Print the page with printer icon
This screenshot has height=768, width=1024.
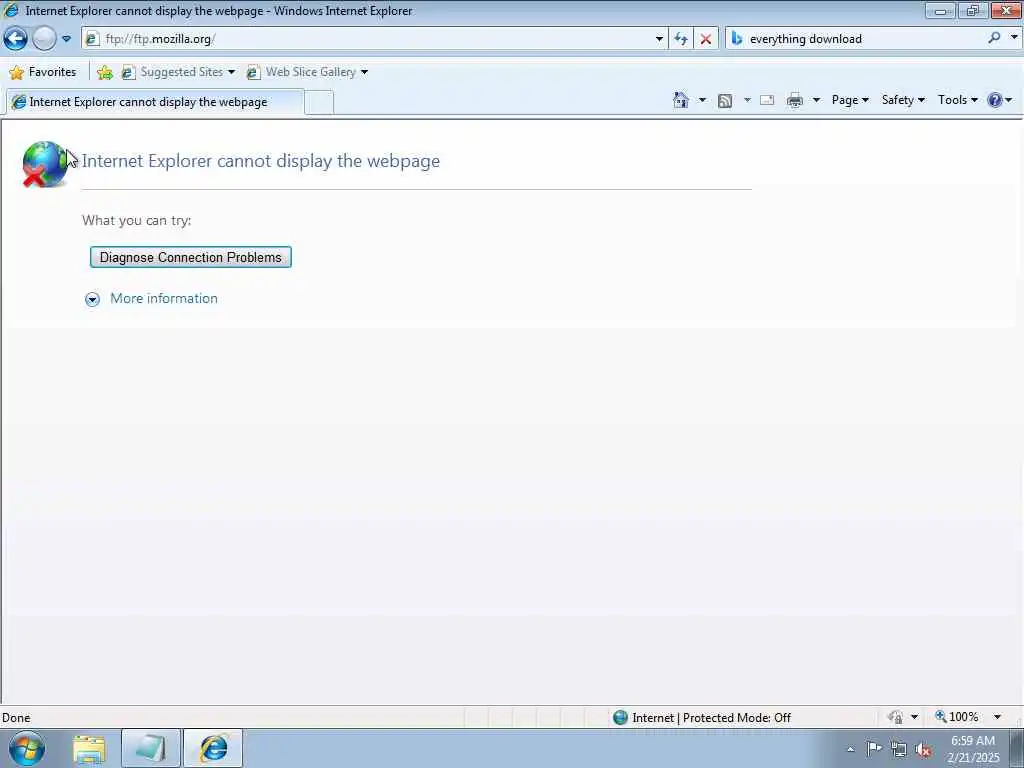coord(795,101)
